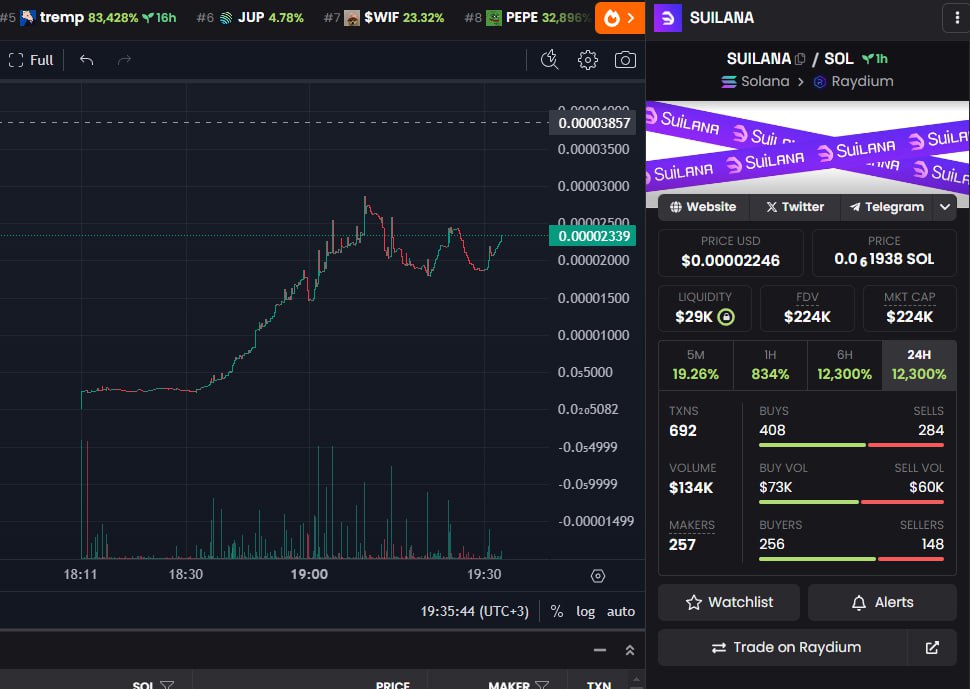
Task: Take a chart snapshot with camera icon
Action: click(625, 60)
